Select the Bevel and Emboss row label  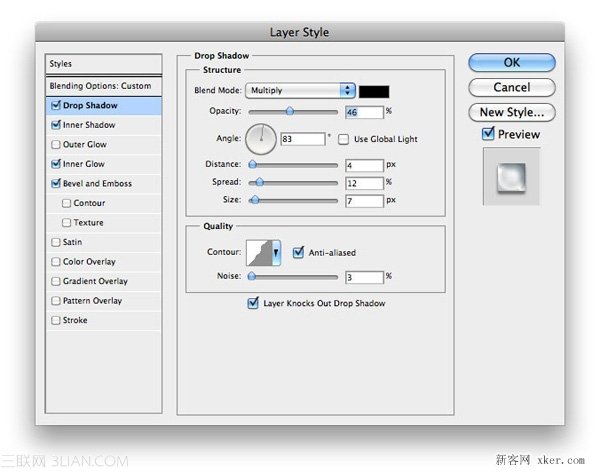pyautogui.click(x=97, y=183)
